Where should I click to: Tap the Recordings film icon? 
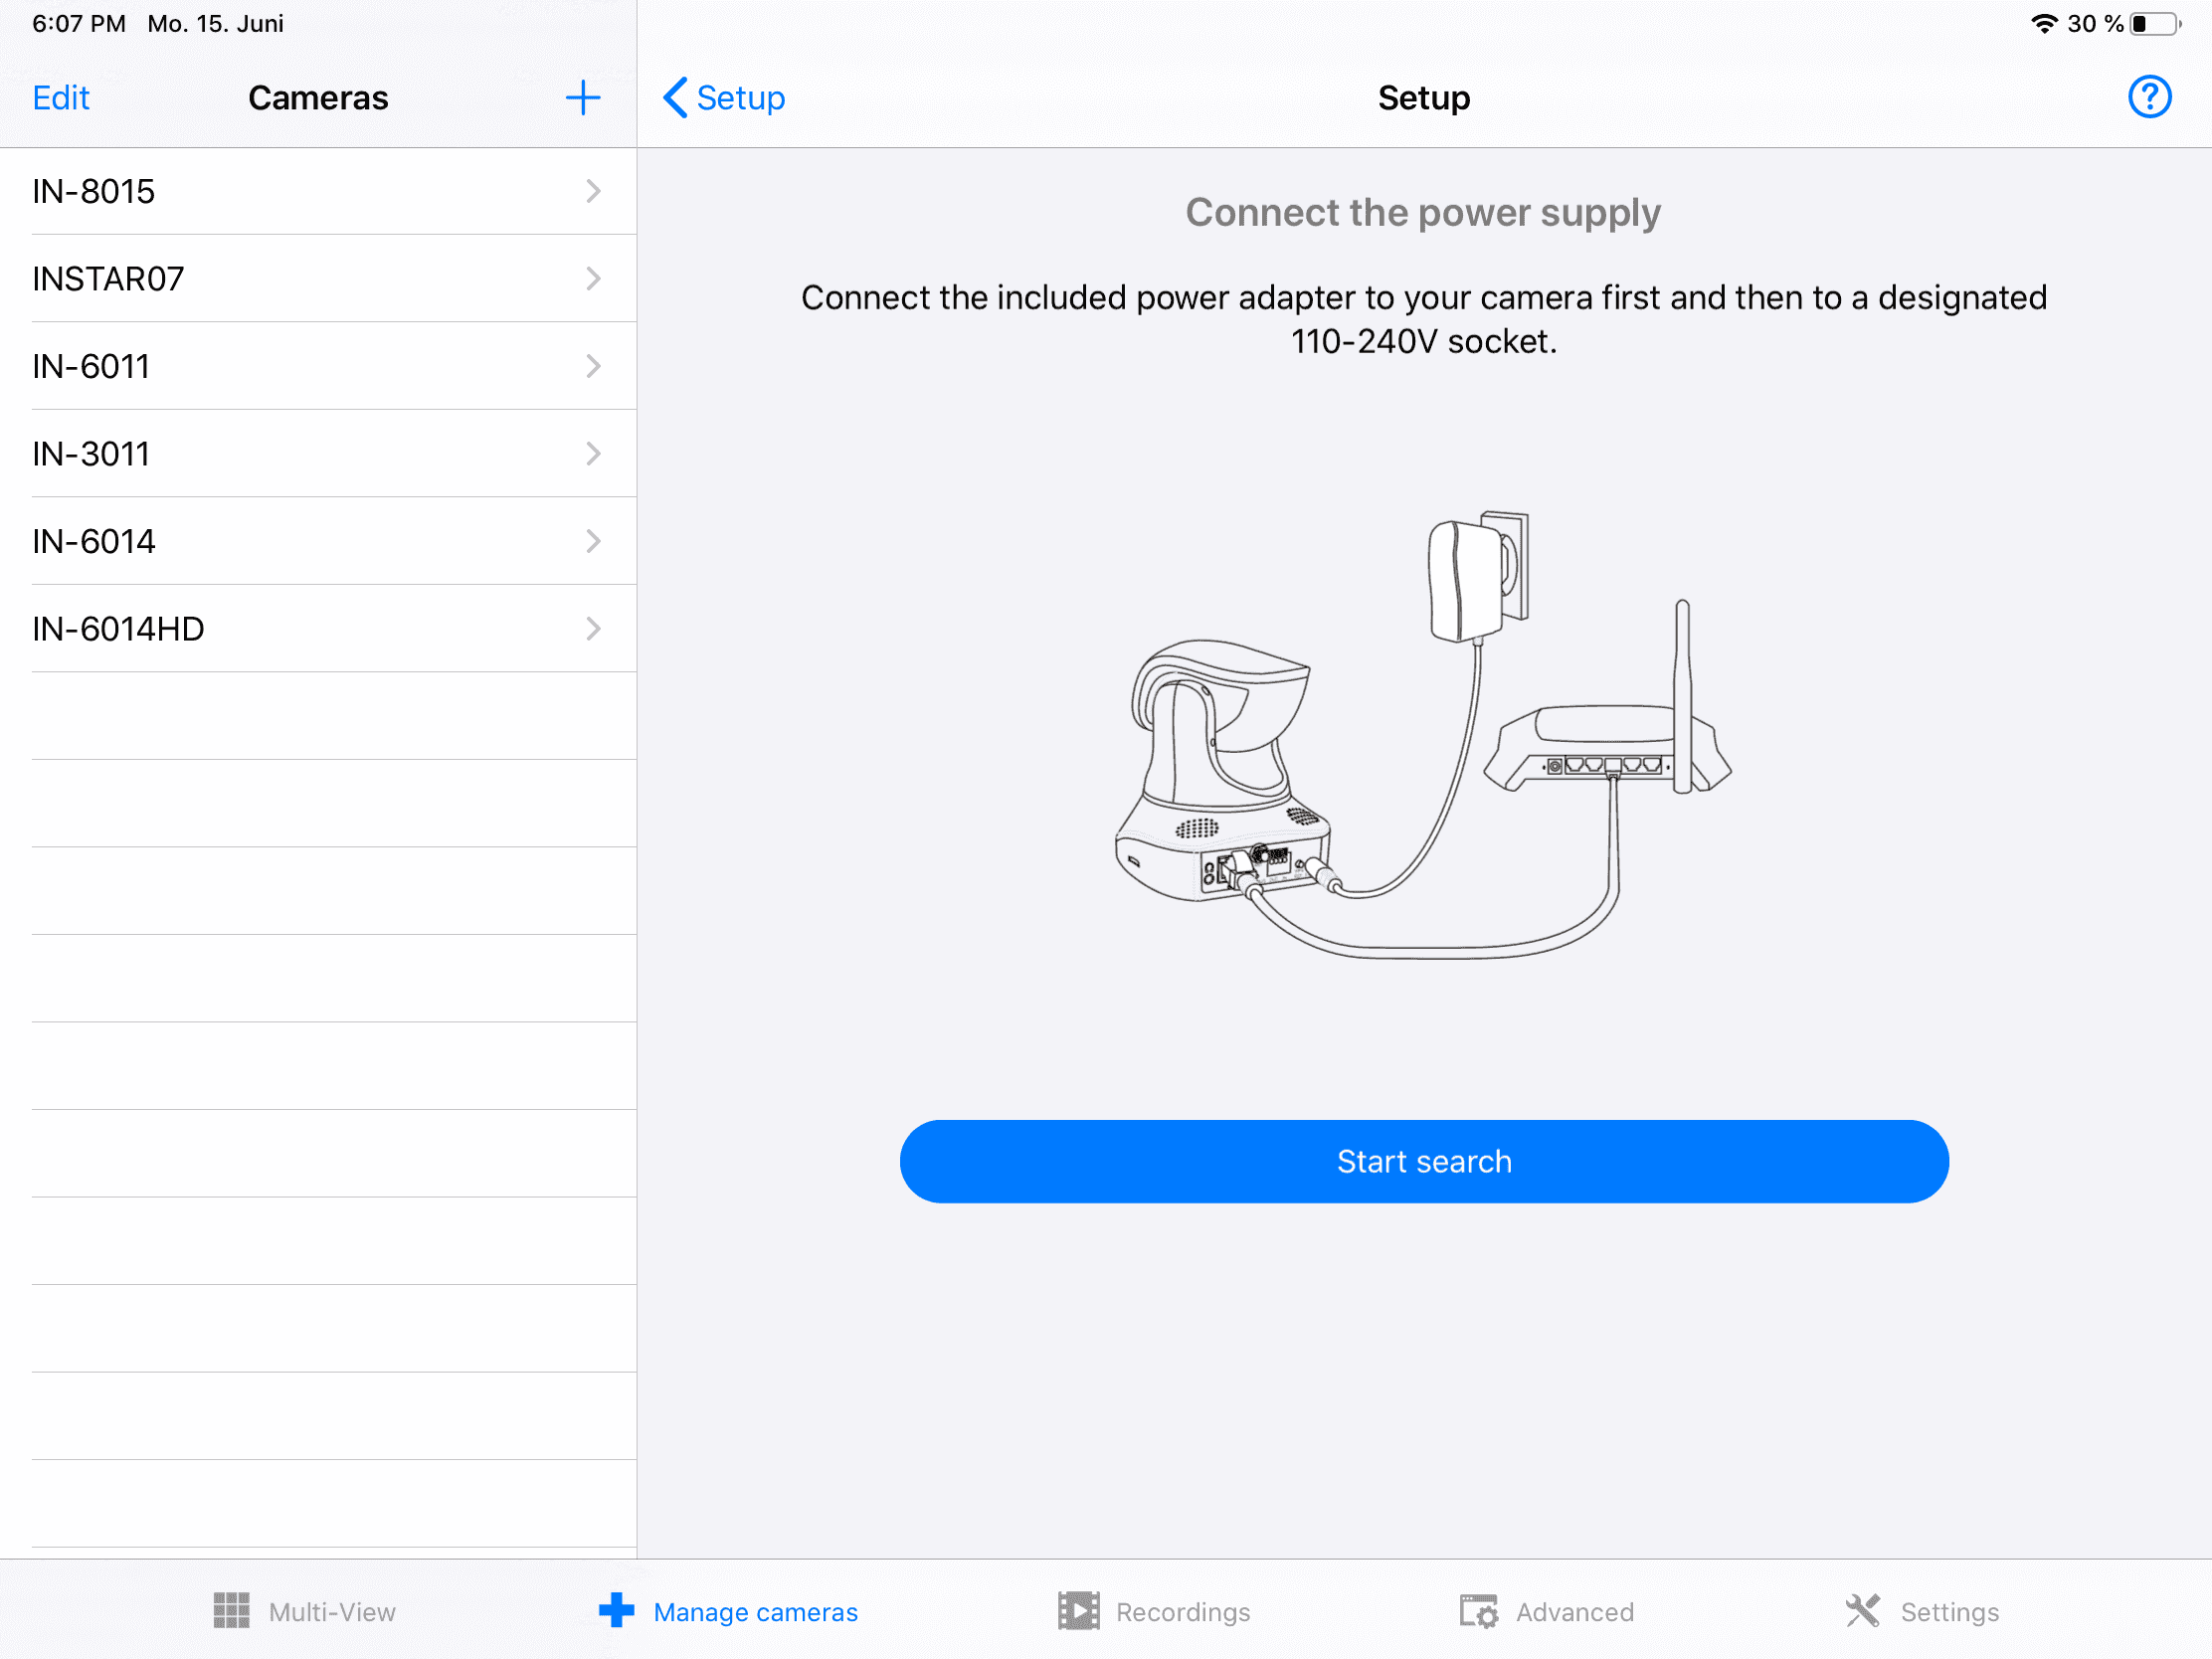point(1078,1611)
